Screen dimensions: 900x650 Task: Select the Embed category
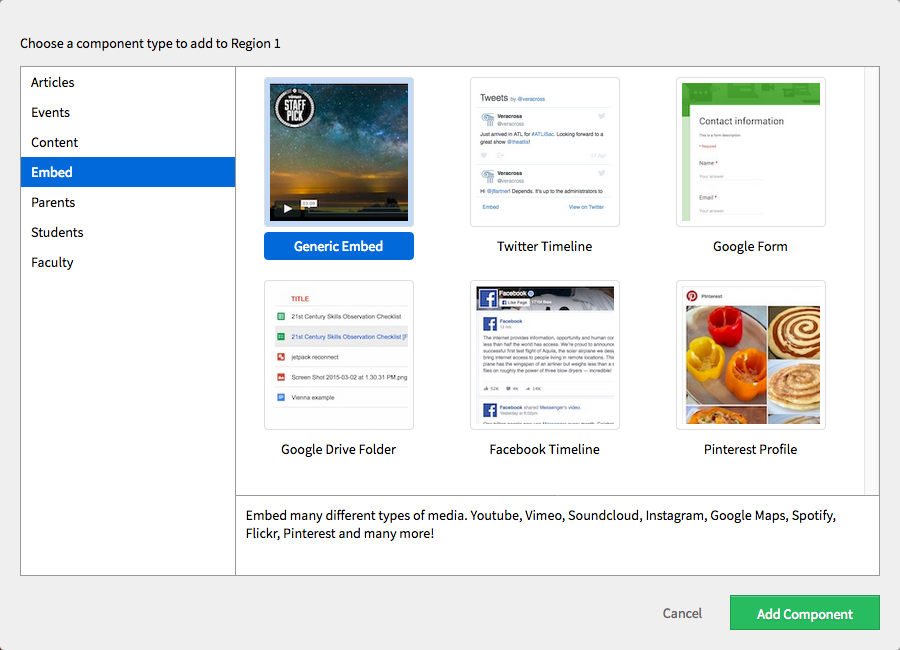[x=52, y=172]
